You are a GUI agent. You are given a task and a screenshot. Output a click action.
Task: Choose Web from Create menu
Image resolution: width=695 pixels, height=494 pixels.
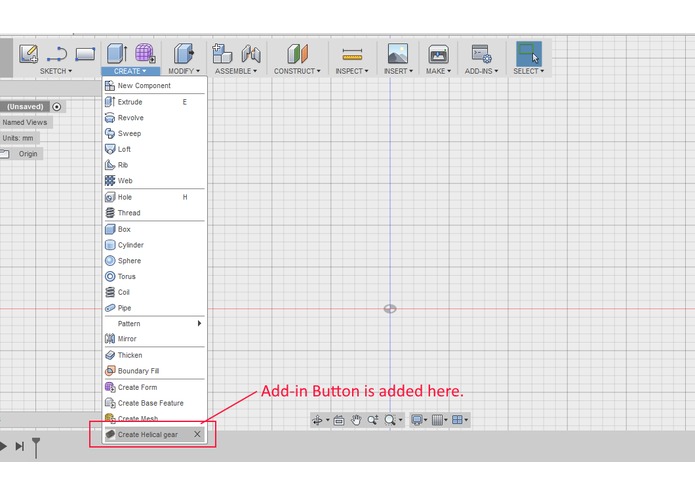154,181
